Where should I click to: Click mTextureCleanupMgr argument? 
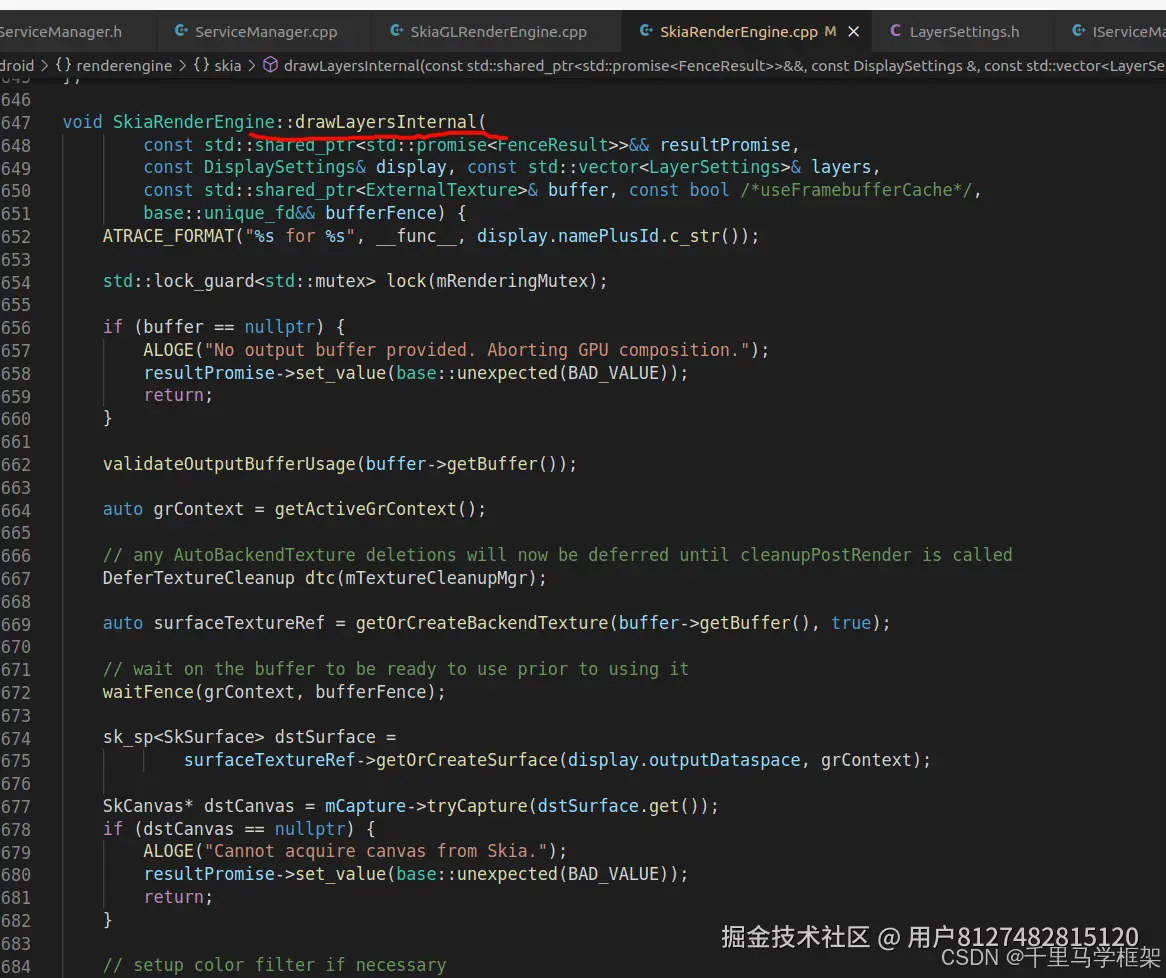pos(436,578)
